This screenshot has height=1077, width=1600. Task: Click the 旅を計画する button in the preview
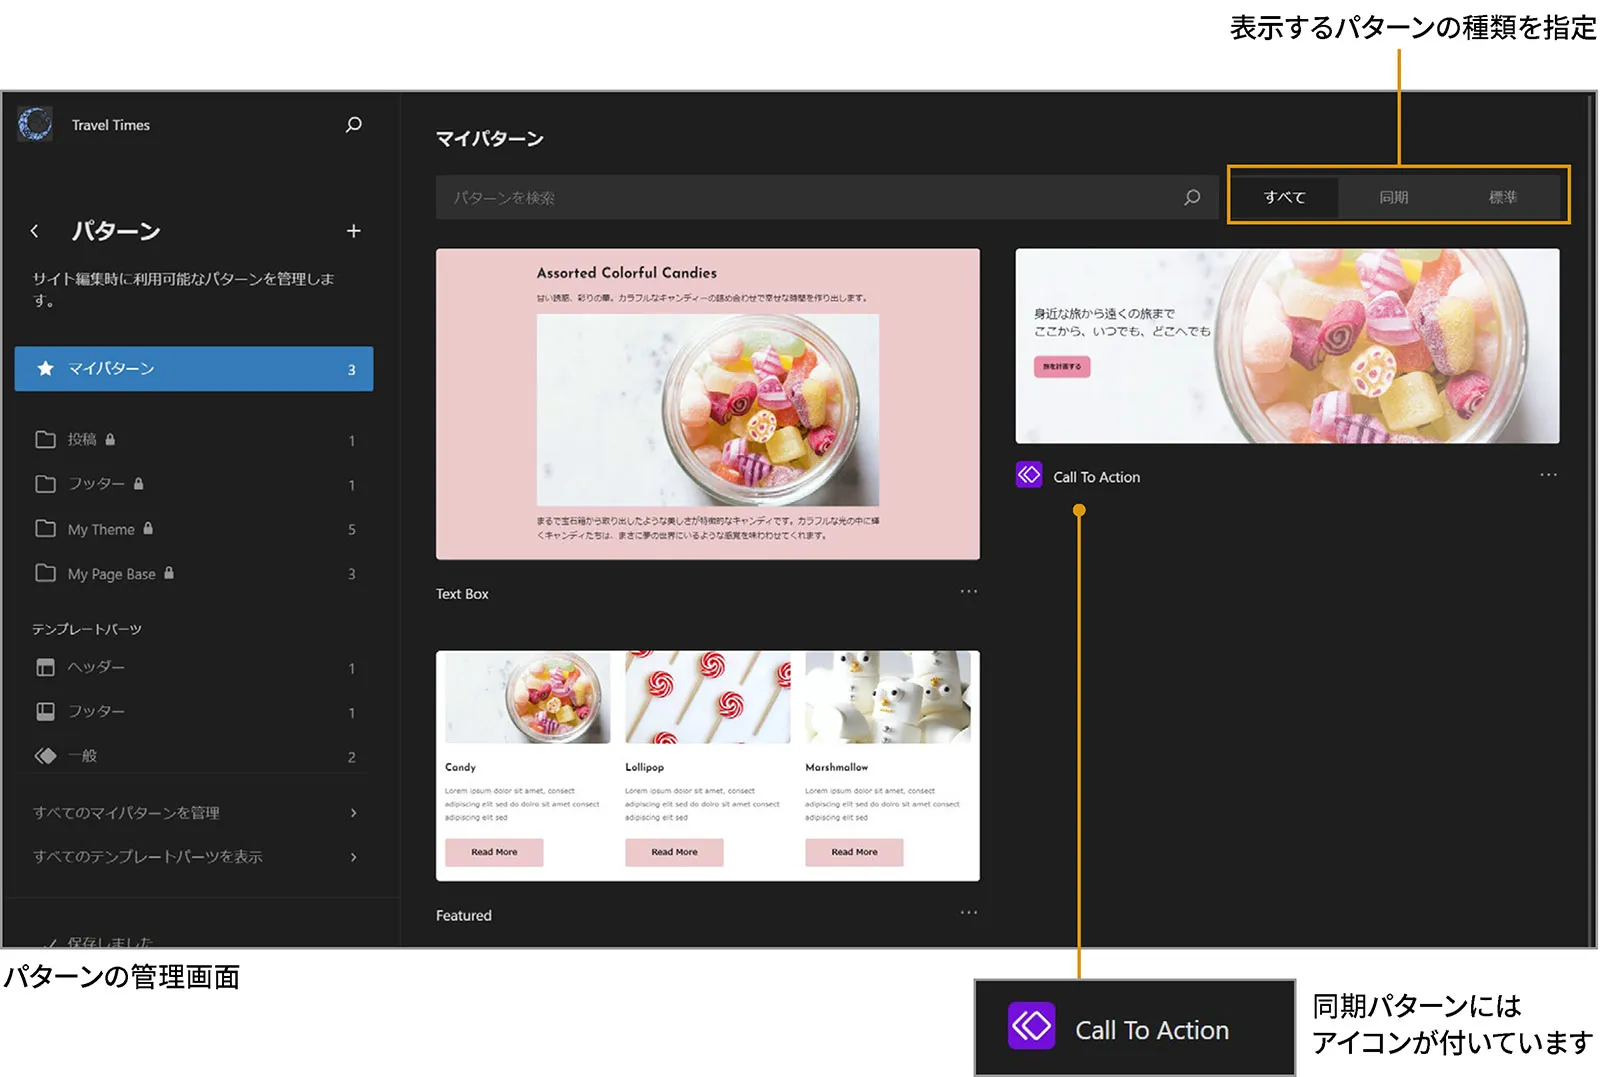1060,367
